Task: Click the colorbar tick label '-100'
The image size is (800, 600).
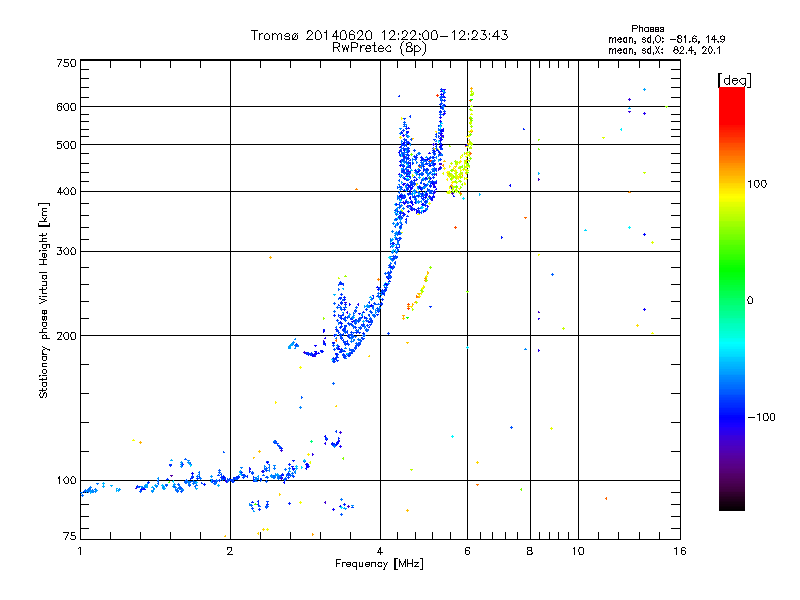Action: (x=761, y=417)
